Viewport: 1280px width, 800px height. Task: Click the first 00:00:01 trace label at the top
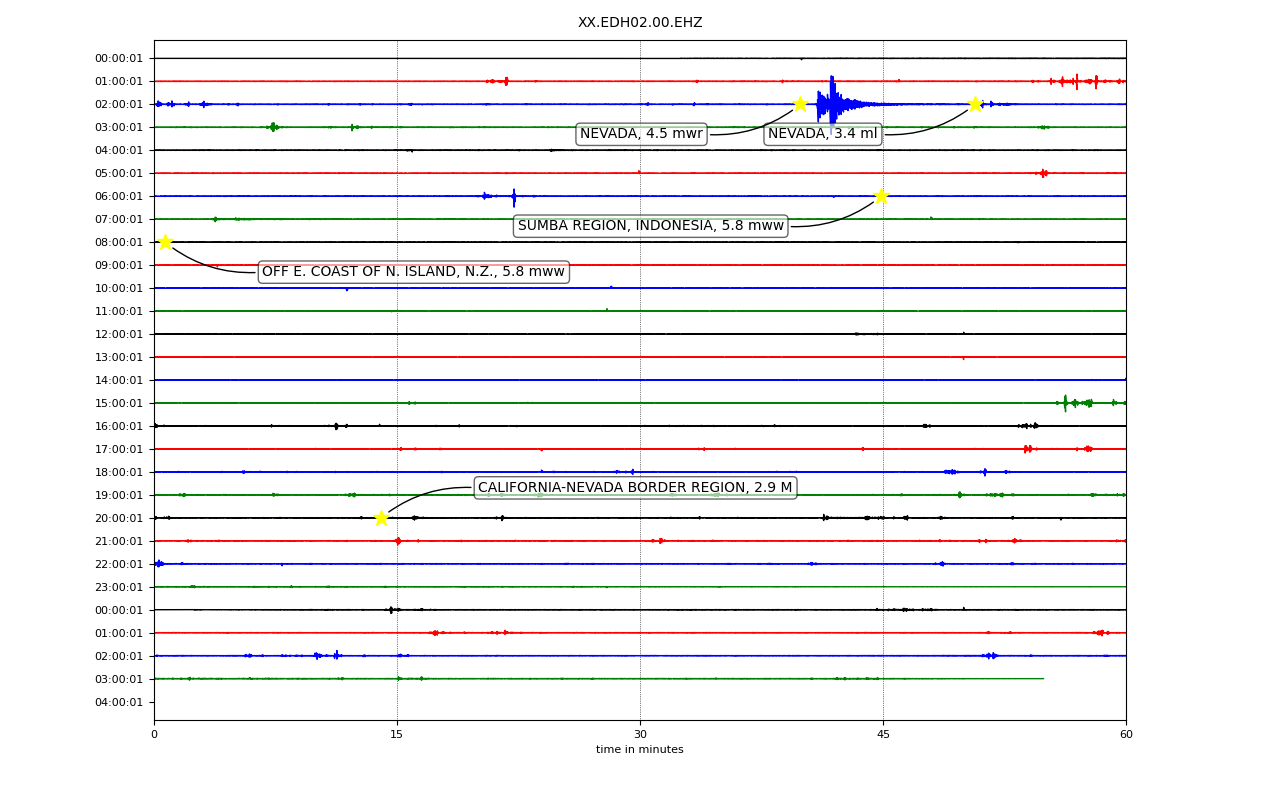point(119,58)
